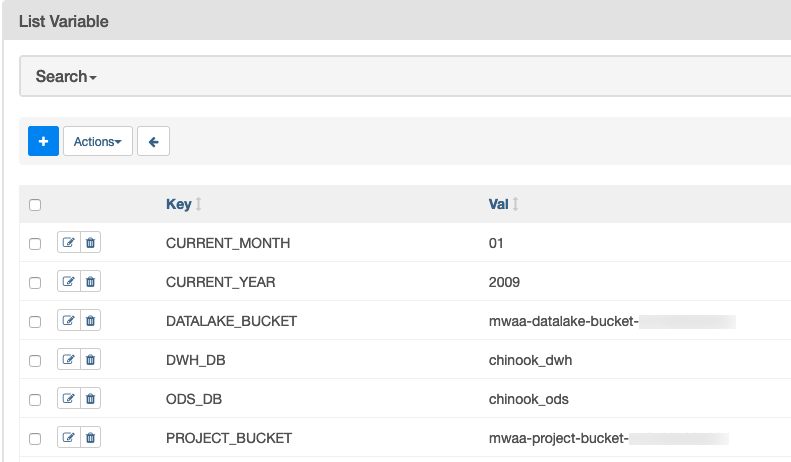
Task: Delete the DATALAKE_BUCKET variable
Action: [x=90, y=321]
